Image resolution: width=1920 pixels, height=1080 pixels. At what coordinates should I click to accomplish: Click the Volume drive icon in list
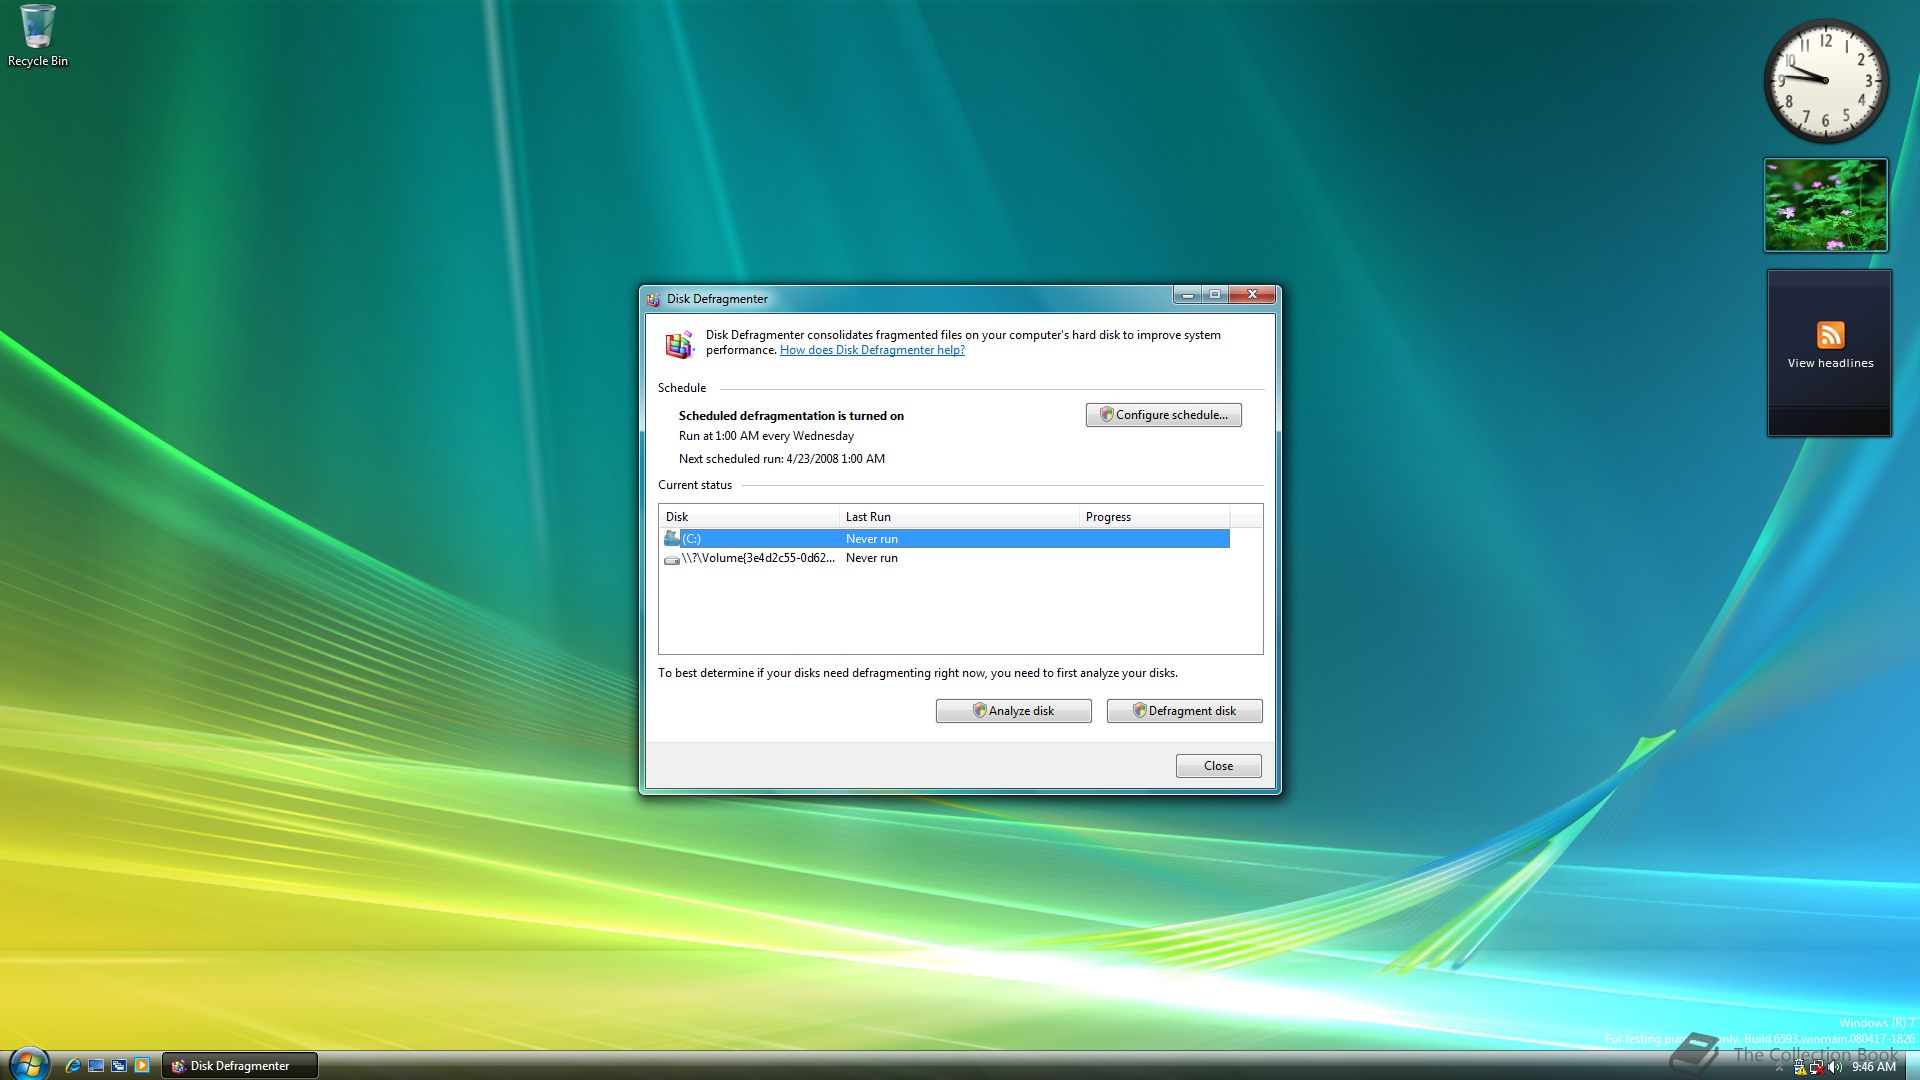671,559
